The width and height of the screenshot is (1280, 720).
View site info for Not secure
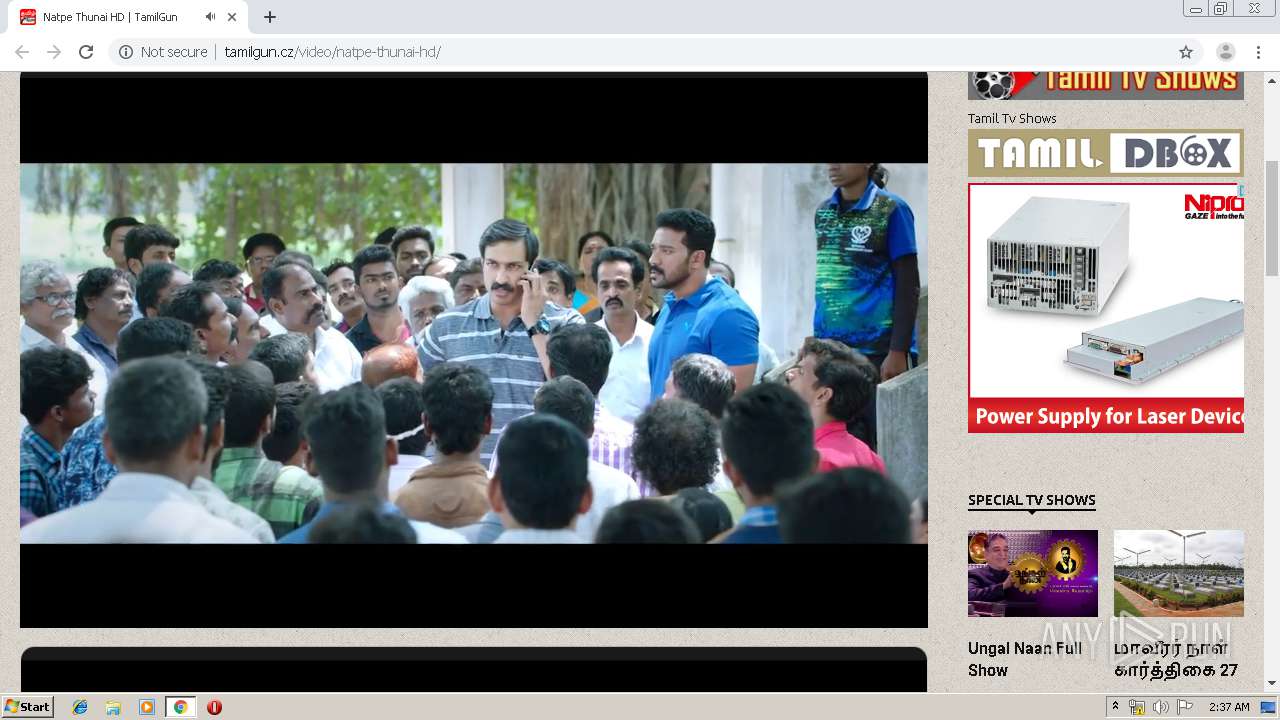(163, 52)
